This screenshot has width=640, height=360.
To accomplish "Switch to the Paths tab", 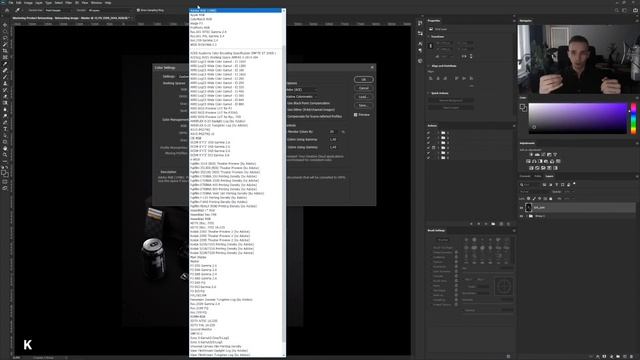I will [x=538, y=176].
